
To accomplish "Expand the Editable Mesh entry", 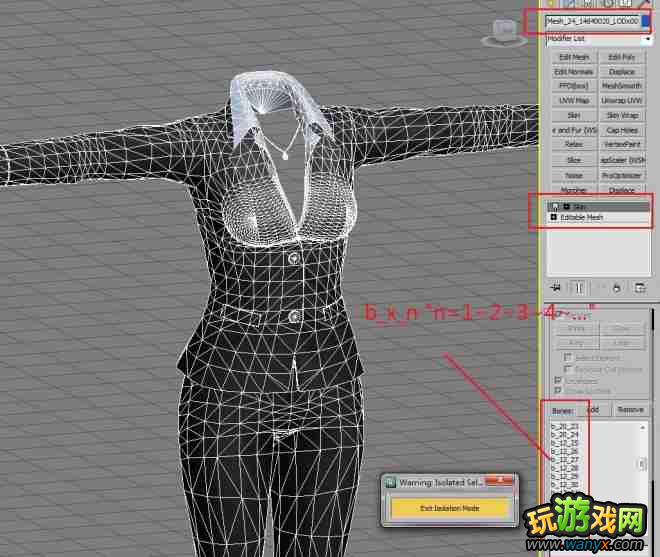I will point(554,217).
